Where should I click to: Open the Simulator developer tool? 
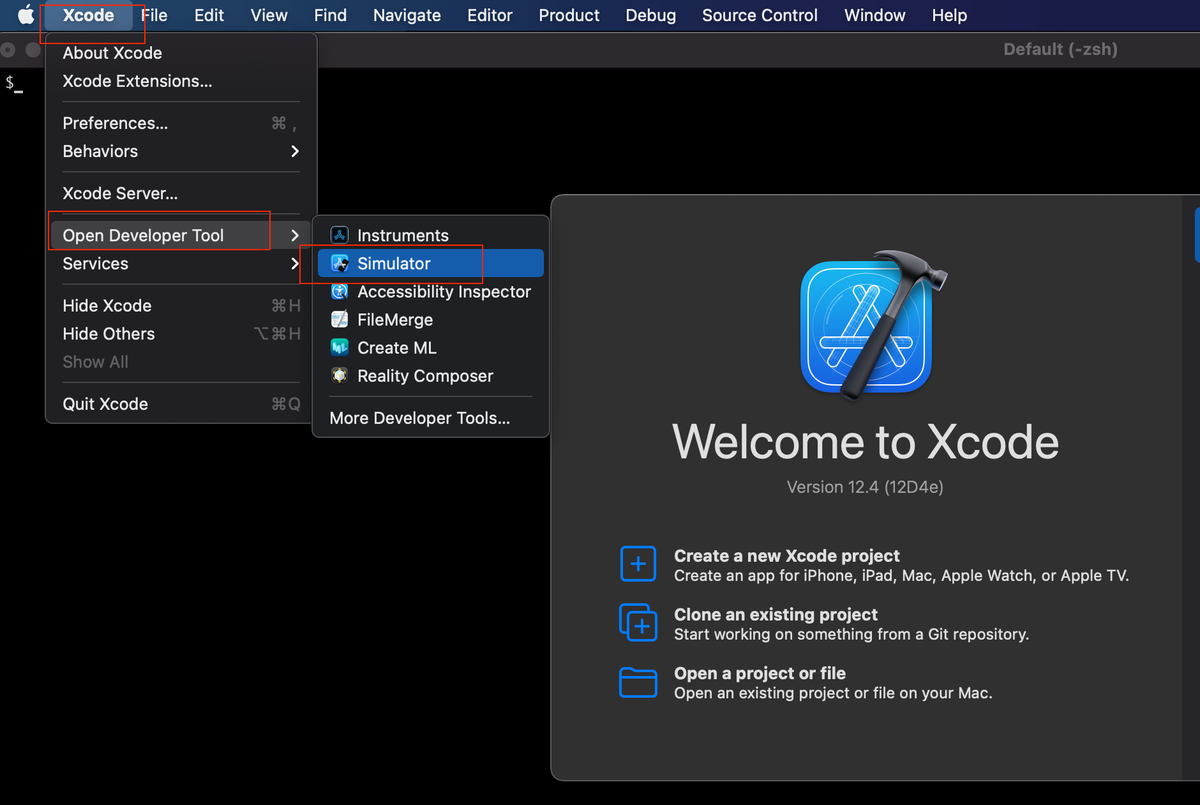click(x=396, y=263)
